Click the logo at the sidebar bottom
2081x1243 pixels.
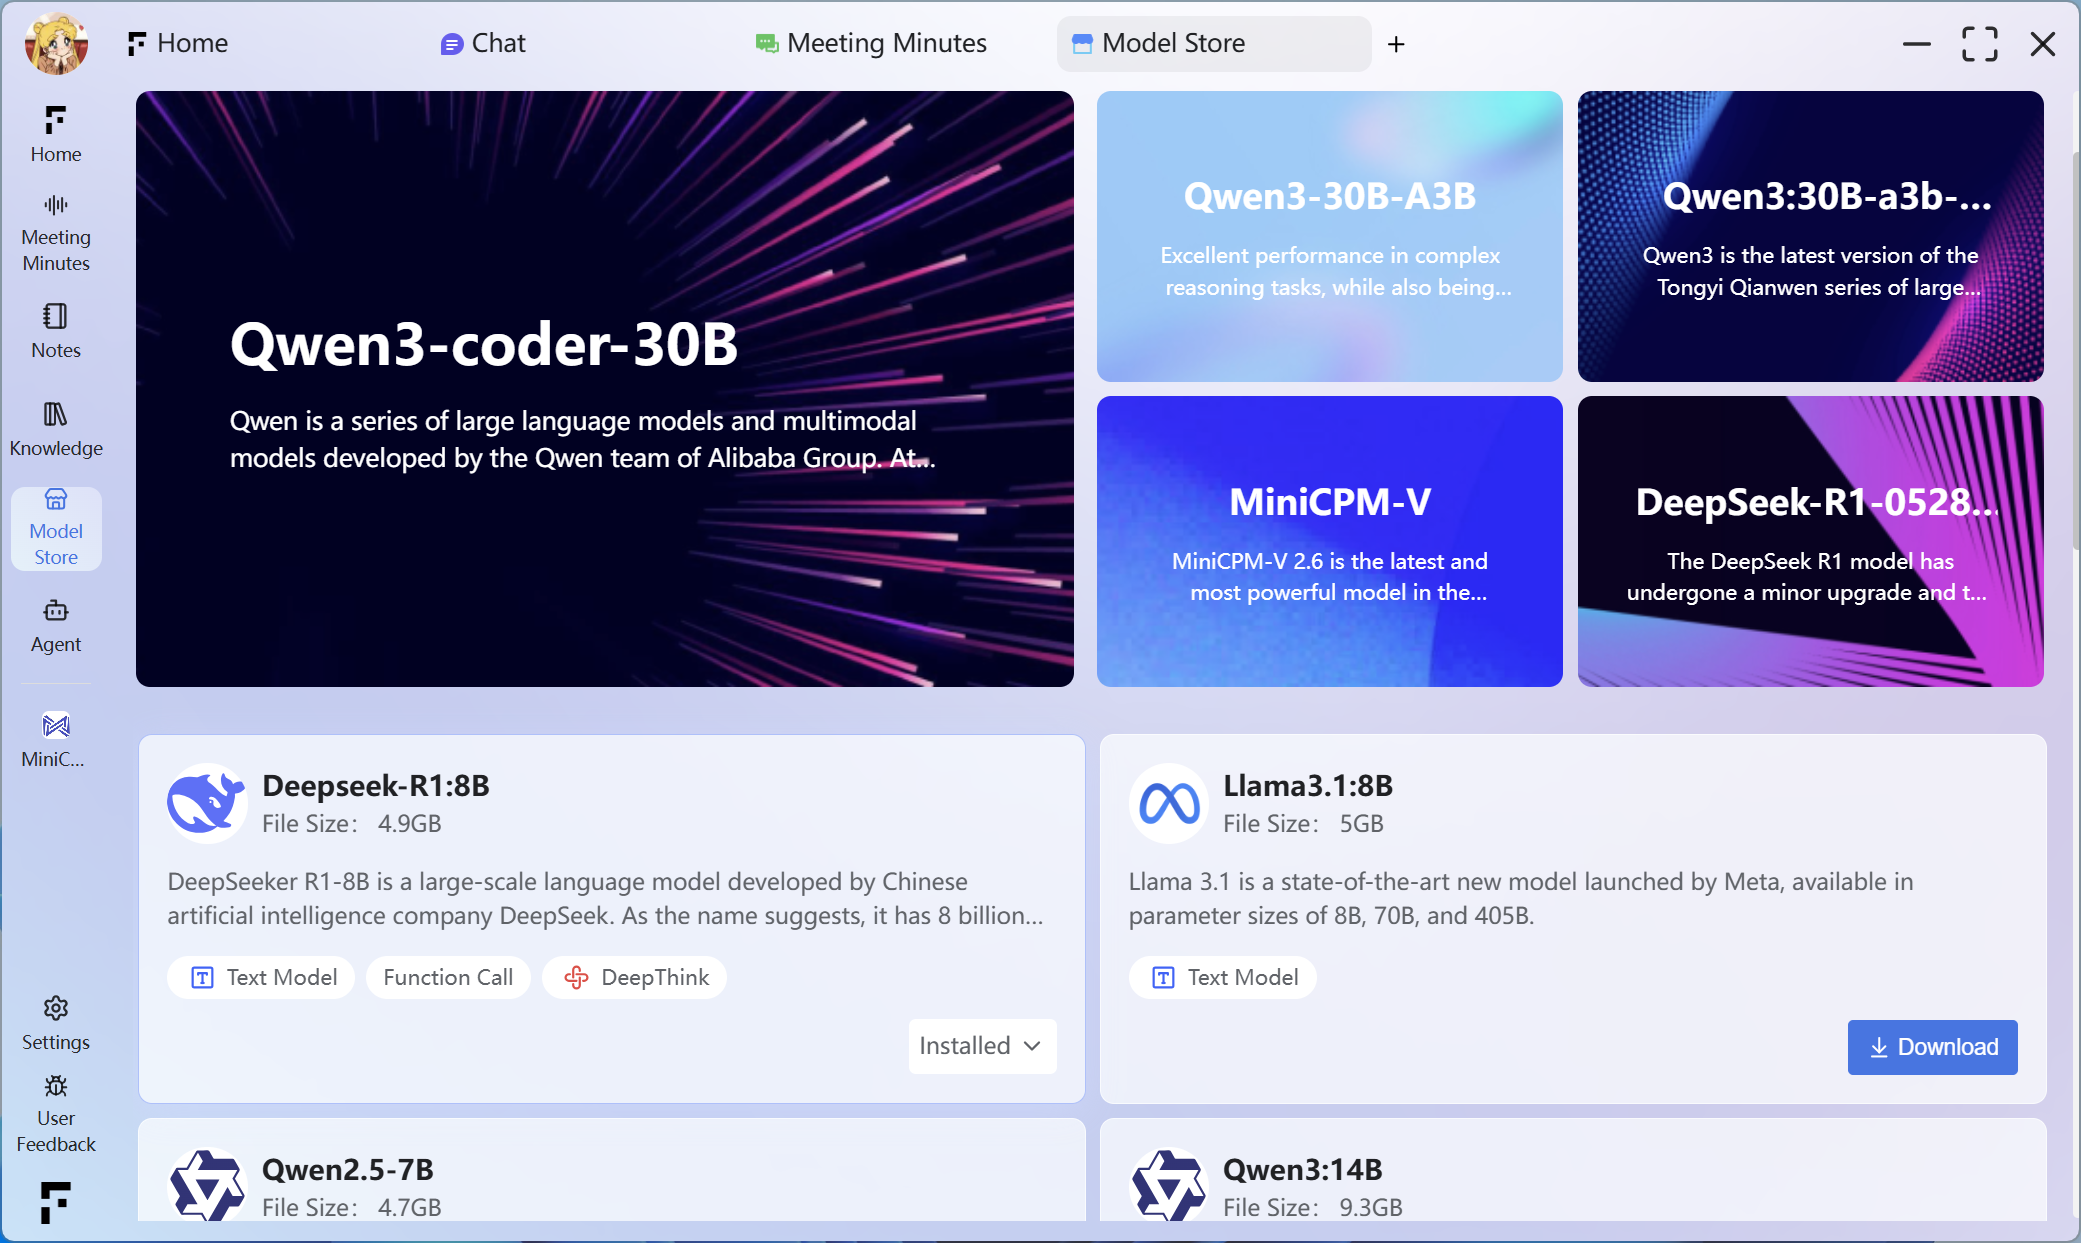point(56,1201)
